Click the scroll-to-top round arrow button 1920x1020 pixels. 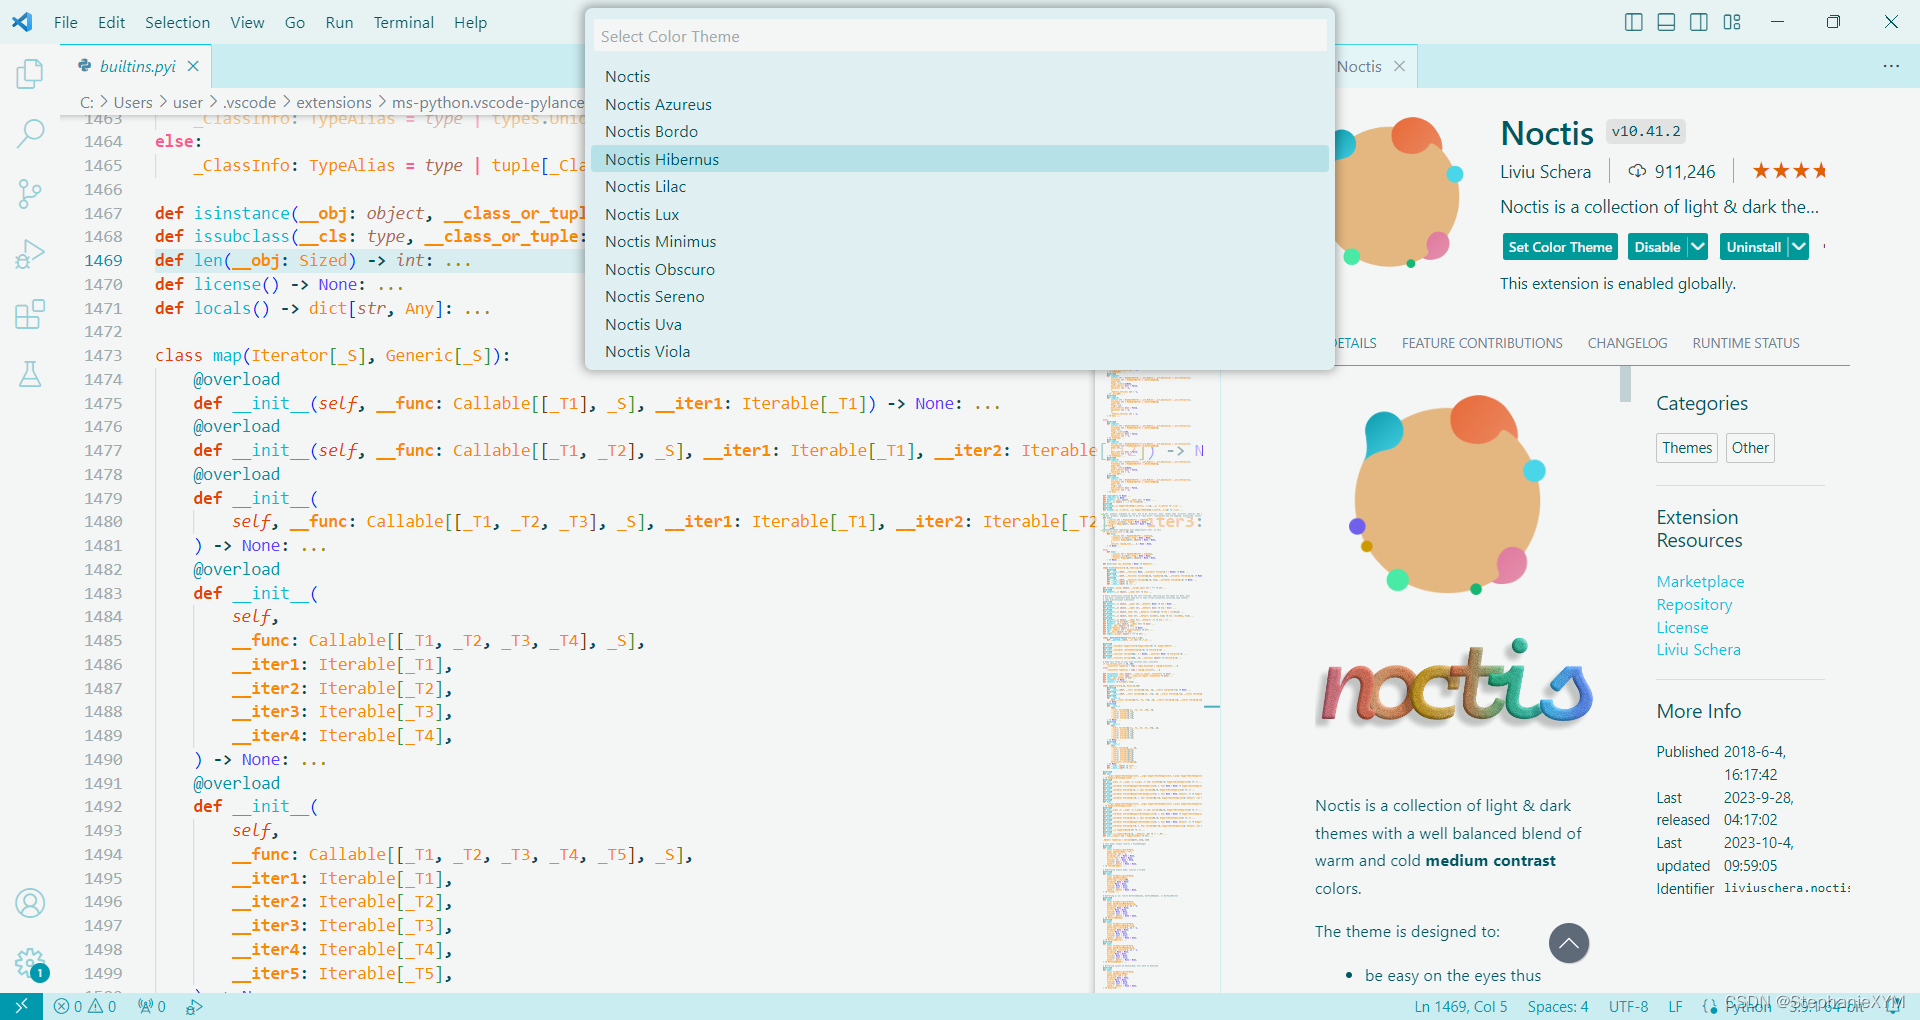1569,943
